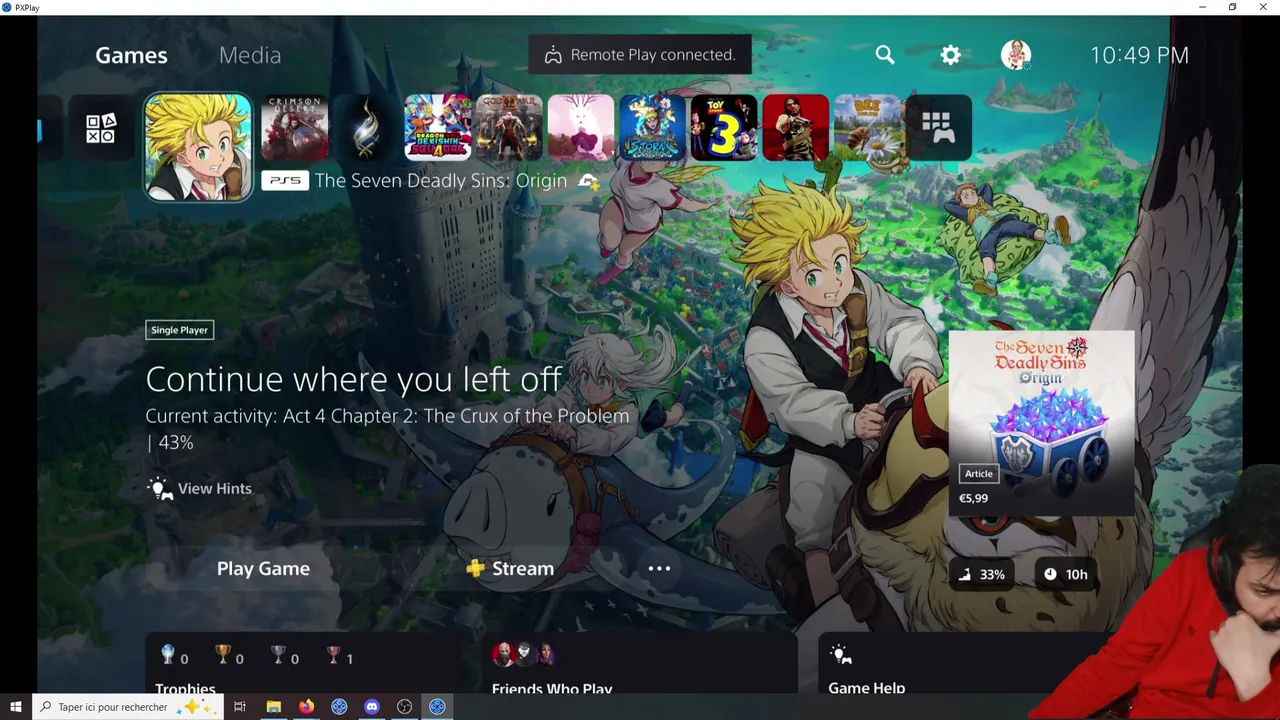Select the Naruto Storm game tile
This screenshot has height=720, width=1280.
tap(652, 128)
